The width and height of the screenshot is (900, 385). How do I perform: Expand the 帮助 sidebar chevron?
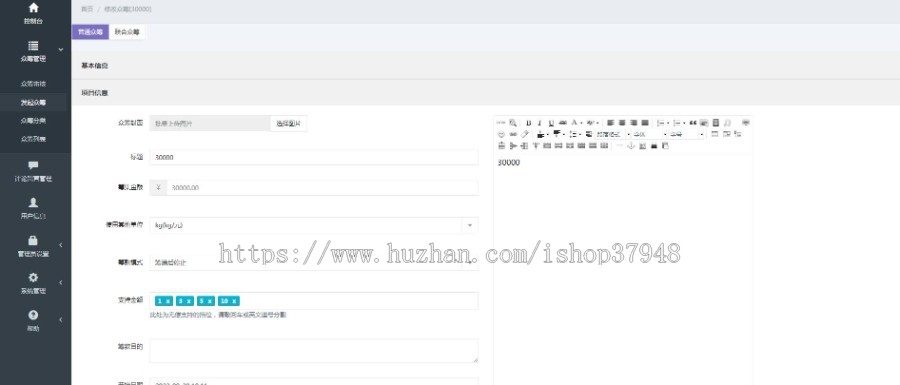tap(61, 320)
